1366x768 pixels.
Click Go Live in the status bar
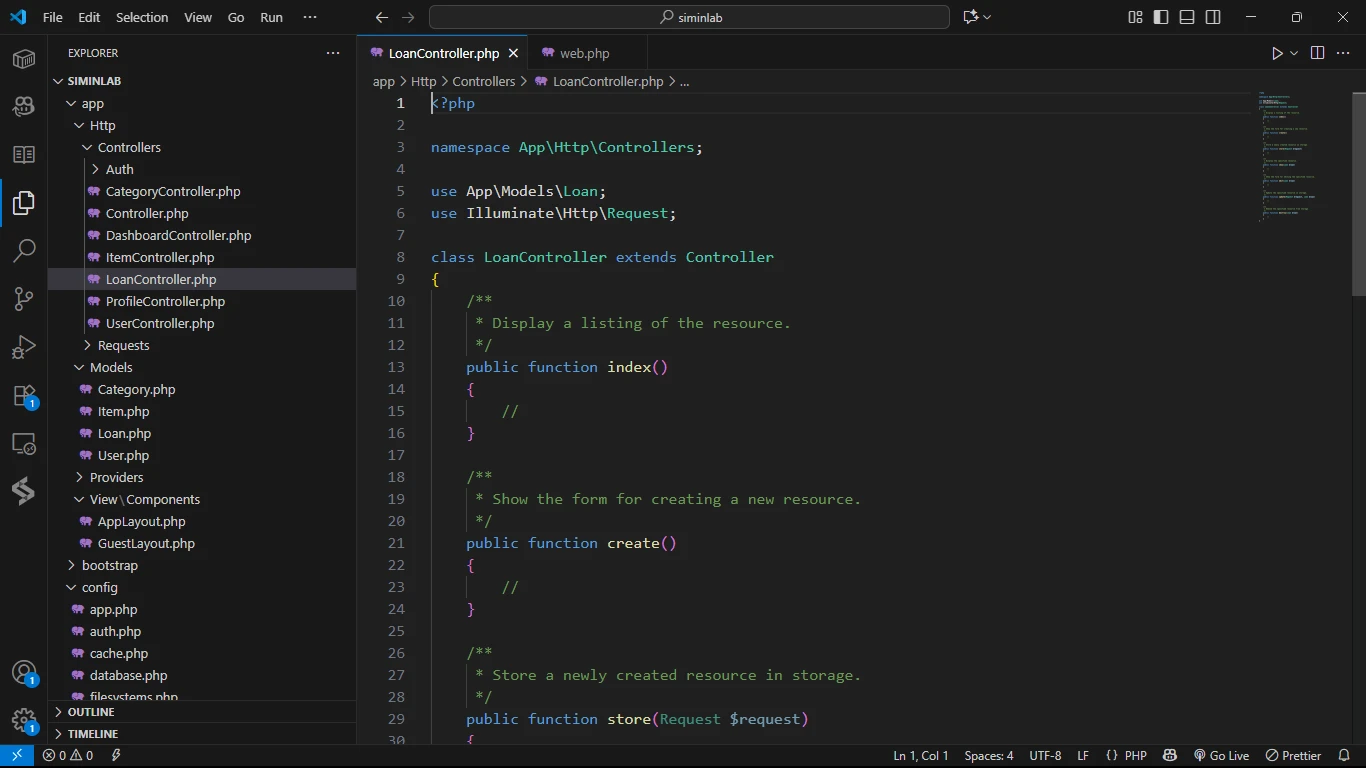tap(1221, 756)
